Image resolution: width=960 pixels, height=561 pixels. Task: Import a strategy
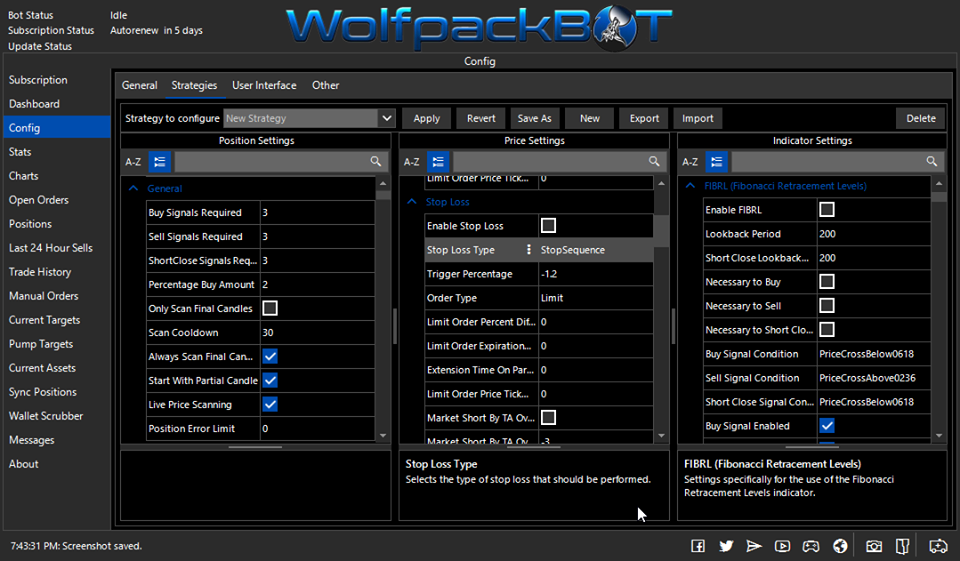(697, 118)
